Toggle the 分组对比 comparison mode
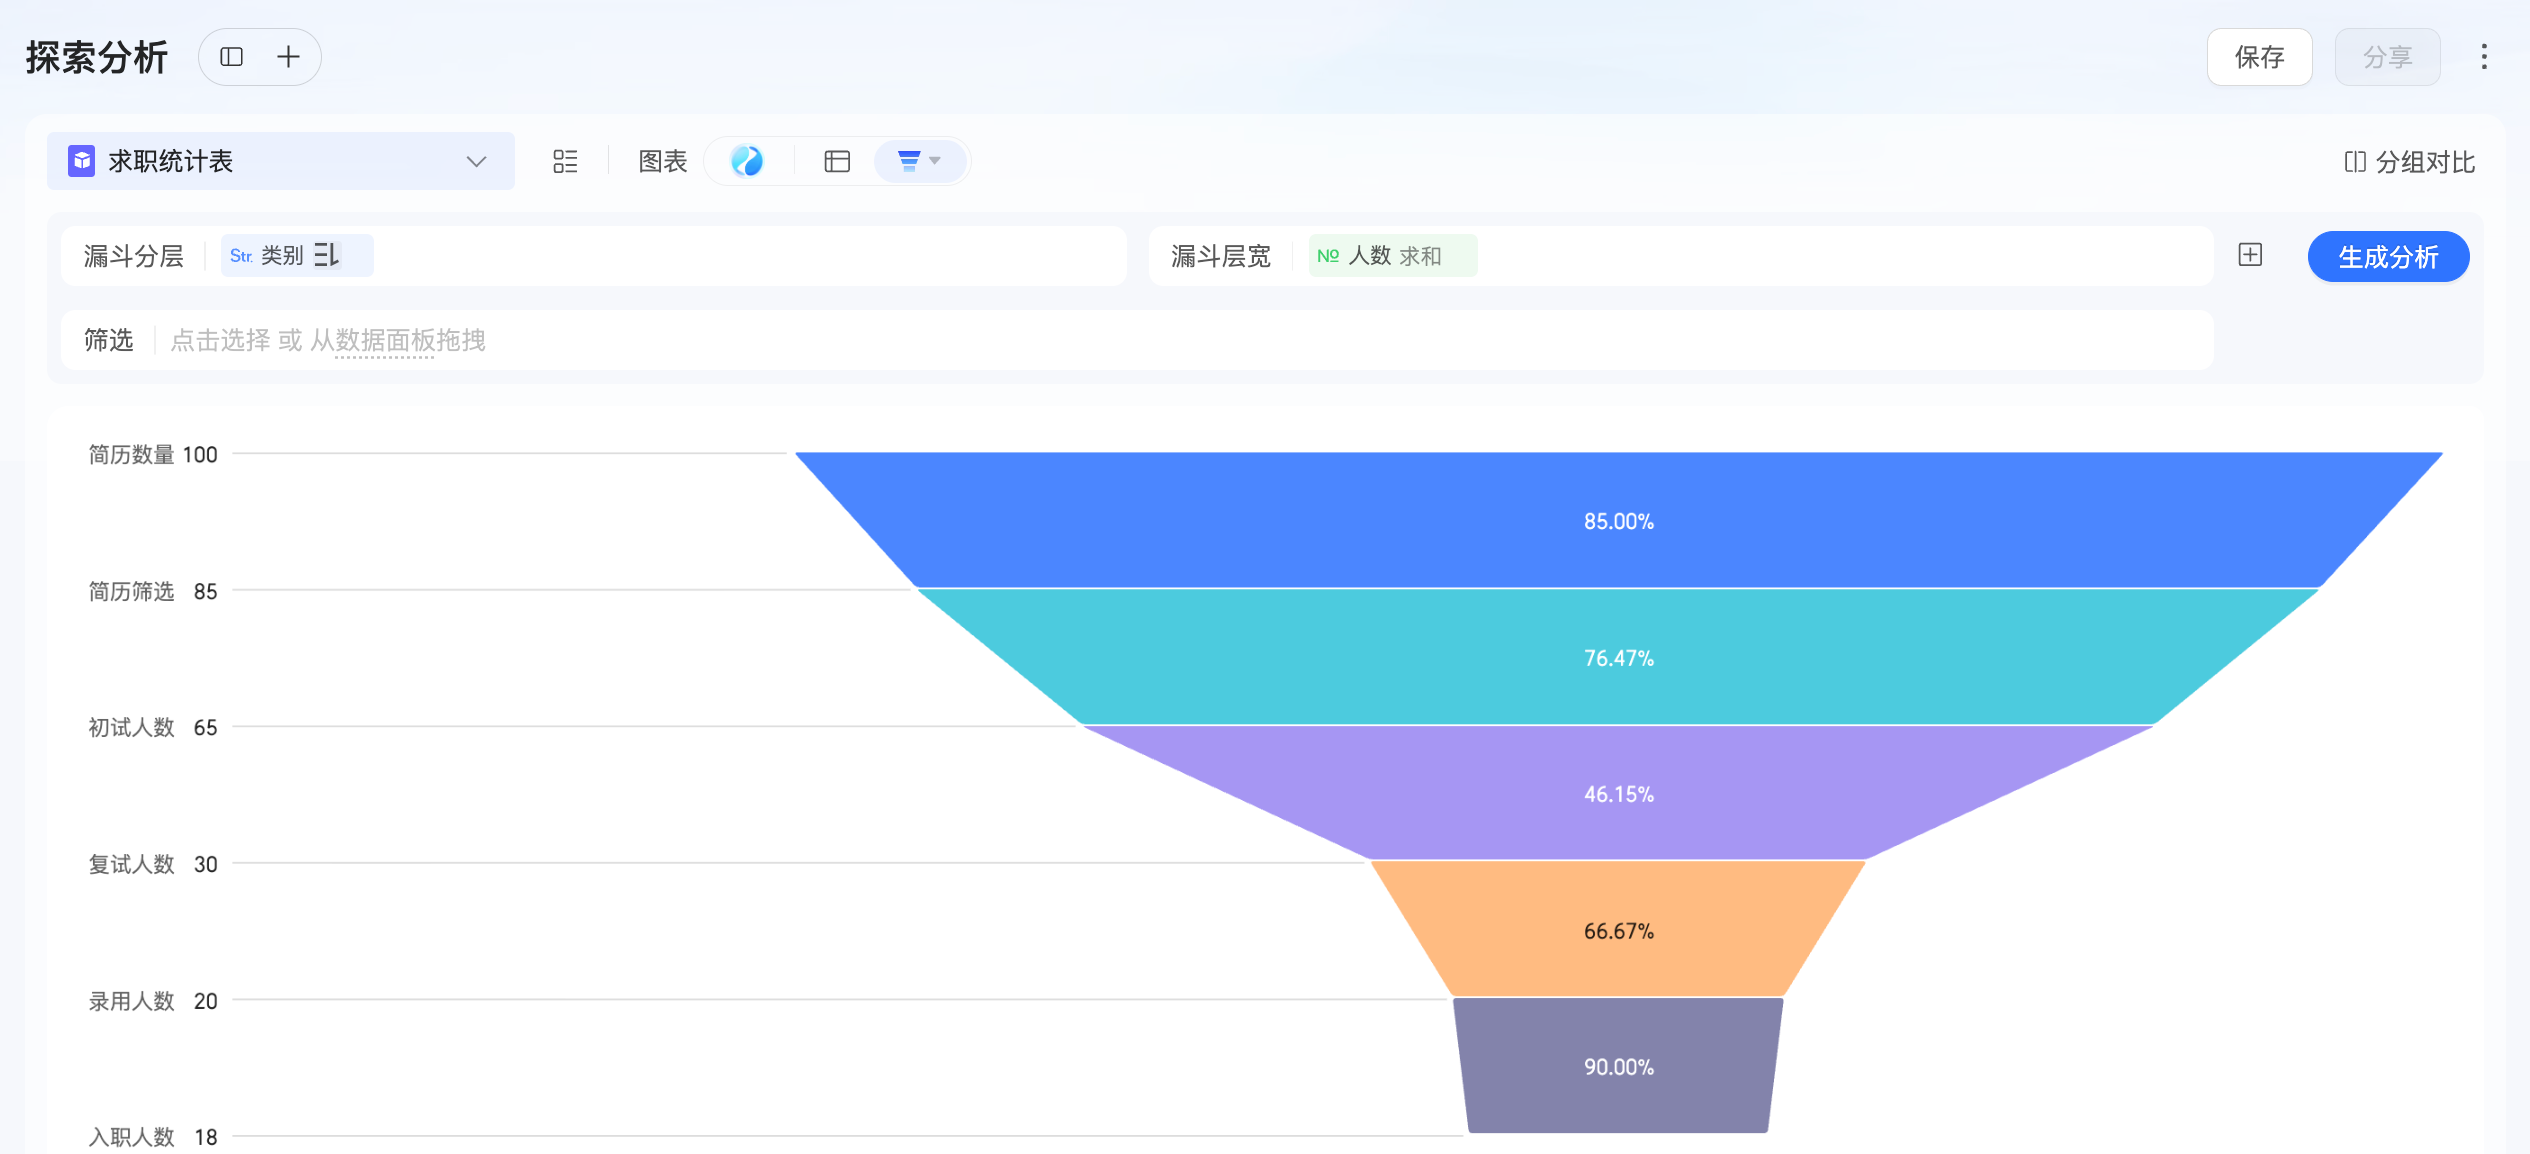 point(2409,162)
